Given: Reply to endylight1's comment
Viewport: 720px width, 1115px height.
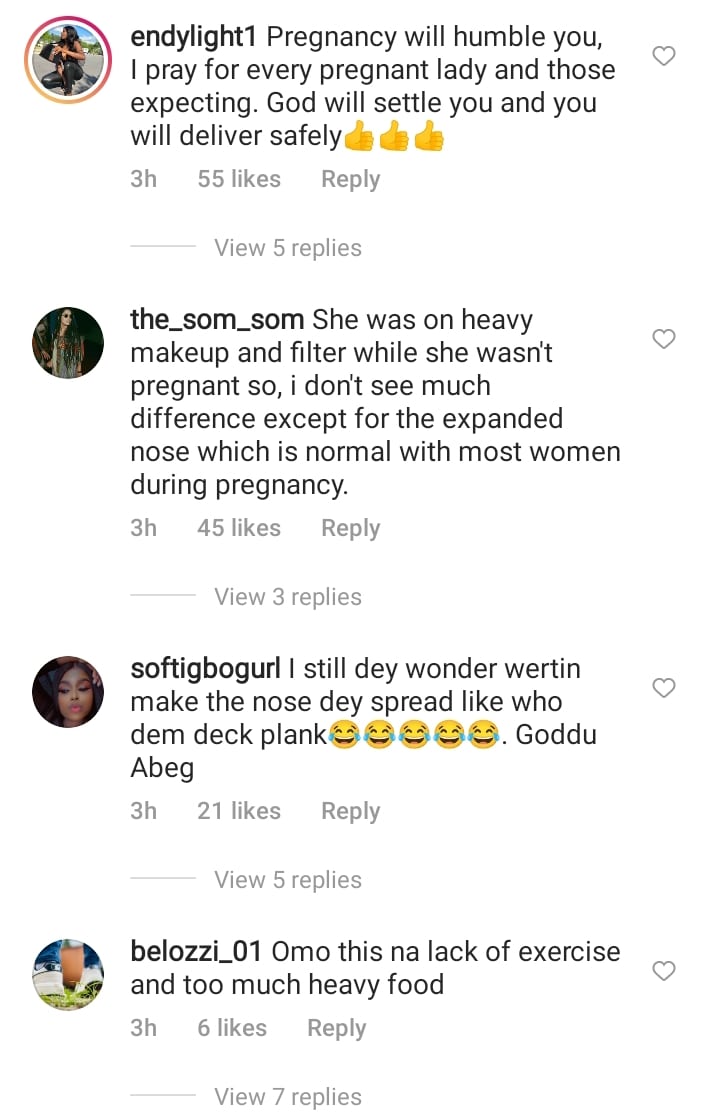Looking at the screenshot, I should 350,180.
